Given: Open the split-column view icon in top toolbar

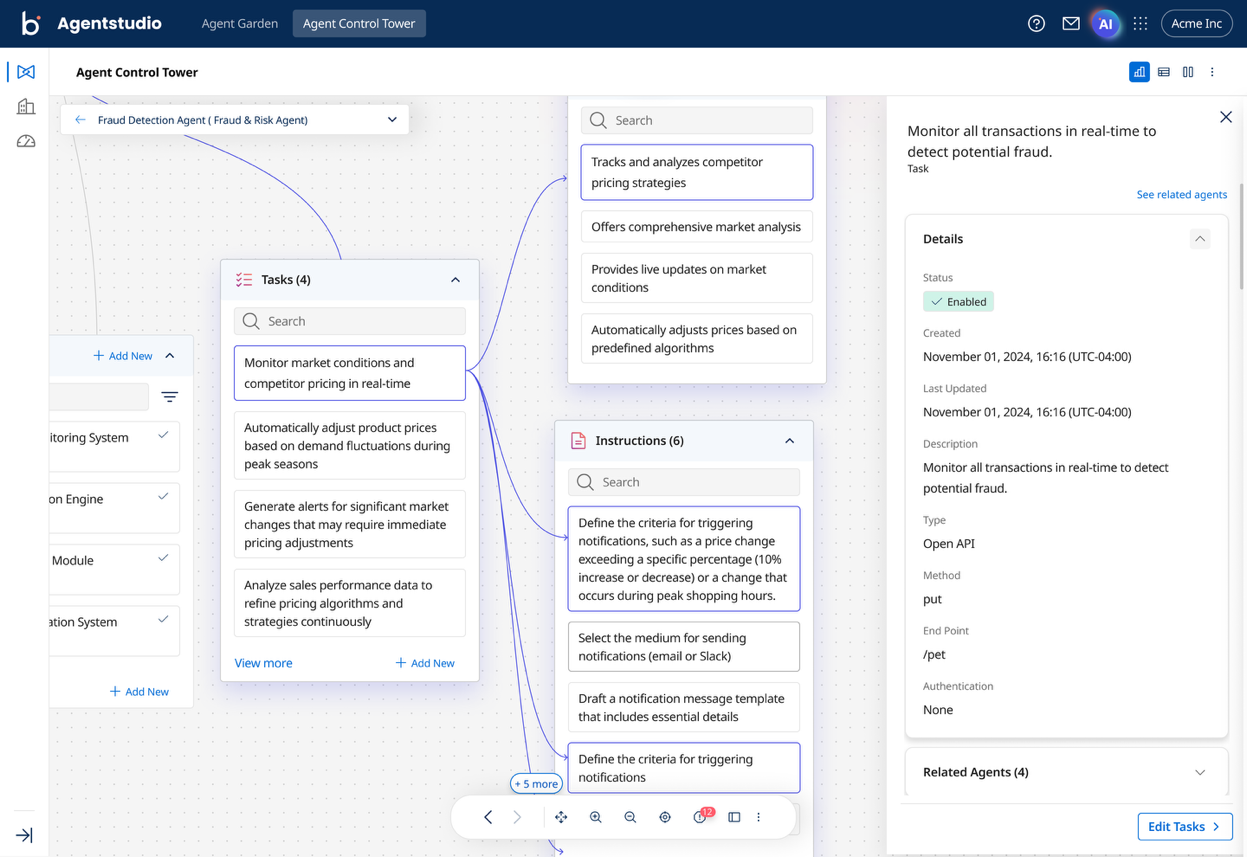Looking at the screenshot, I should [x=1188, y=72].
